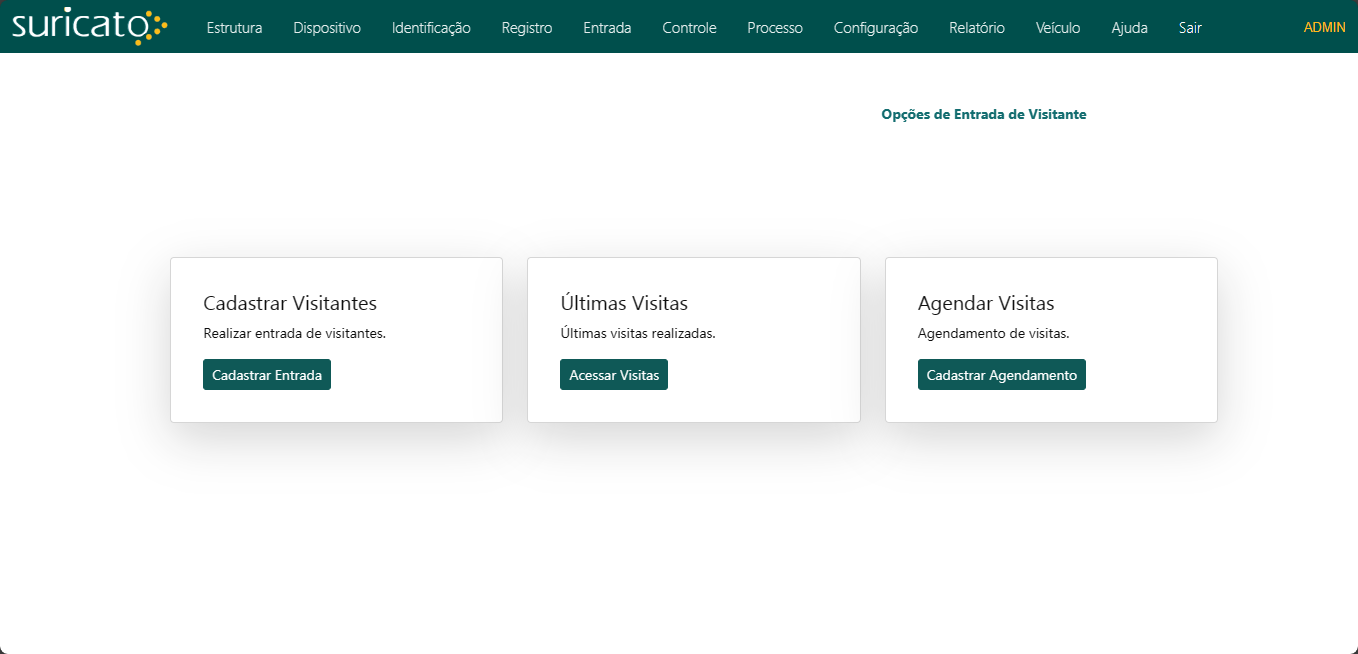Click the Cadastrar Agendamento button
The width and height of the screenshot is (1358, 654).
(1002, 375)
